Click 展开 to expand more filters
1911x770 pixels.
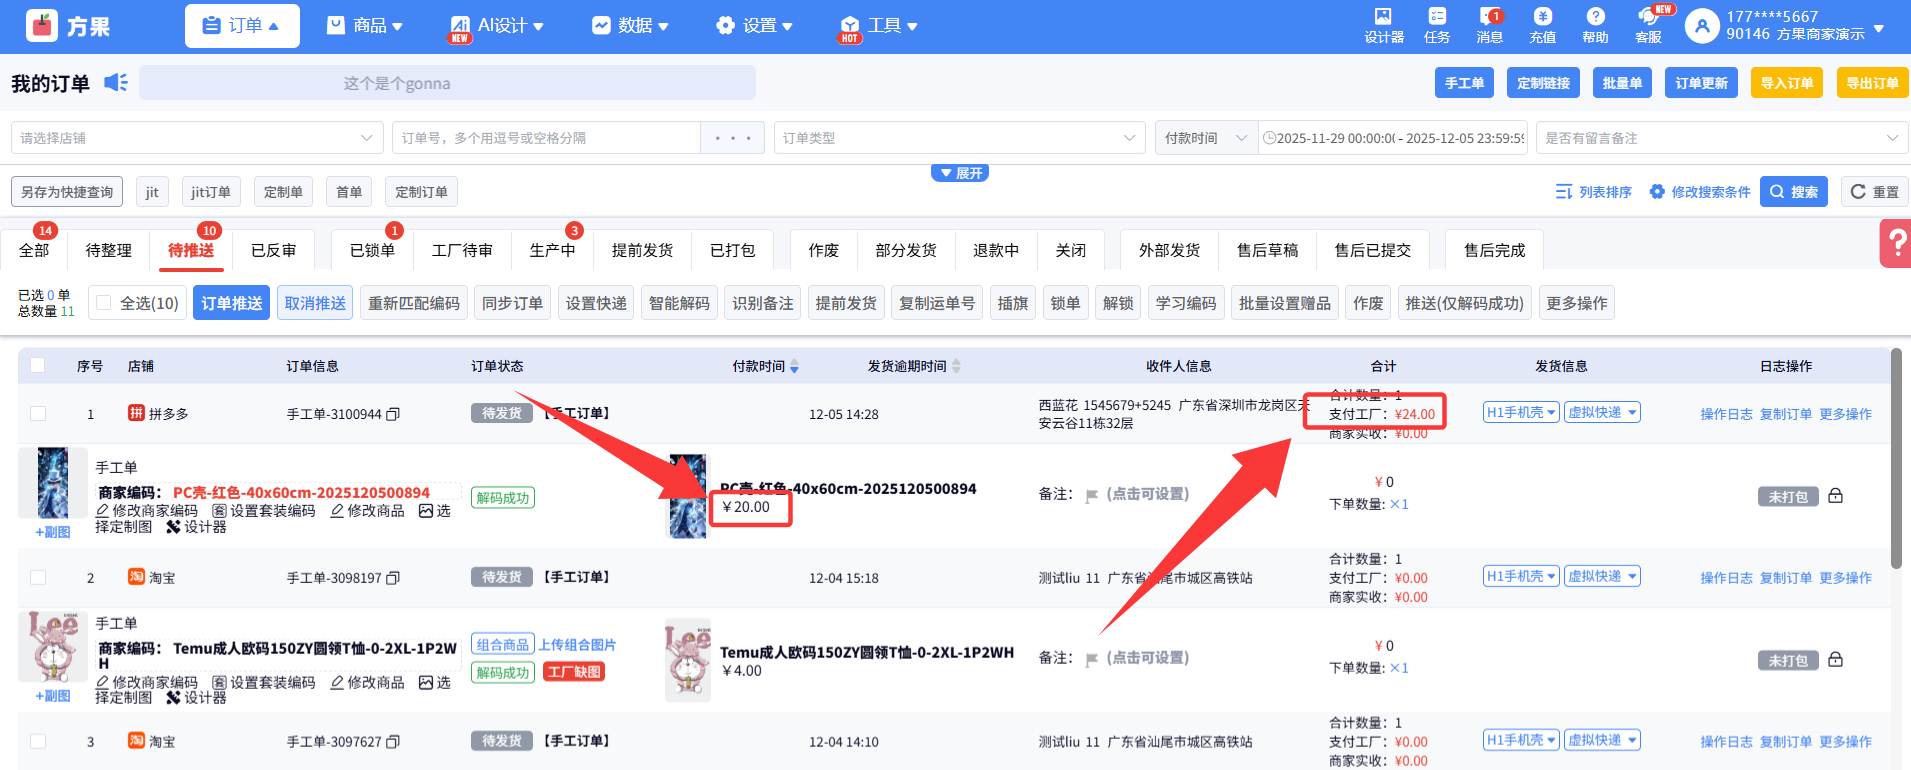click(960, 173)
